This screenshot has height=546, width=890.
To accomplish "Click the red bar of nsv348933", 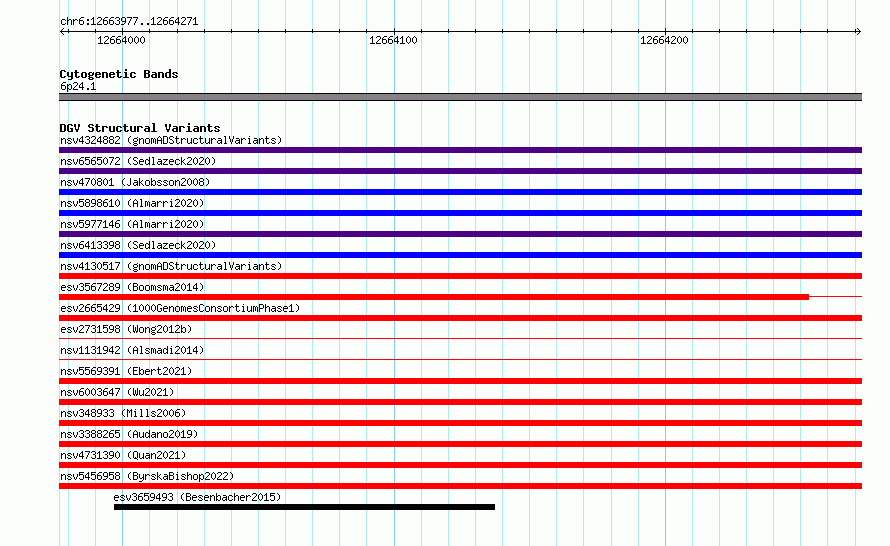I will point(460,423).
